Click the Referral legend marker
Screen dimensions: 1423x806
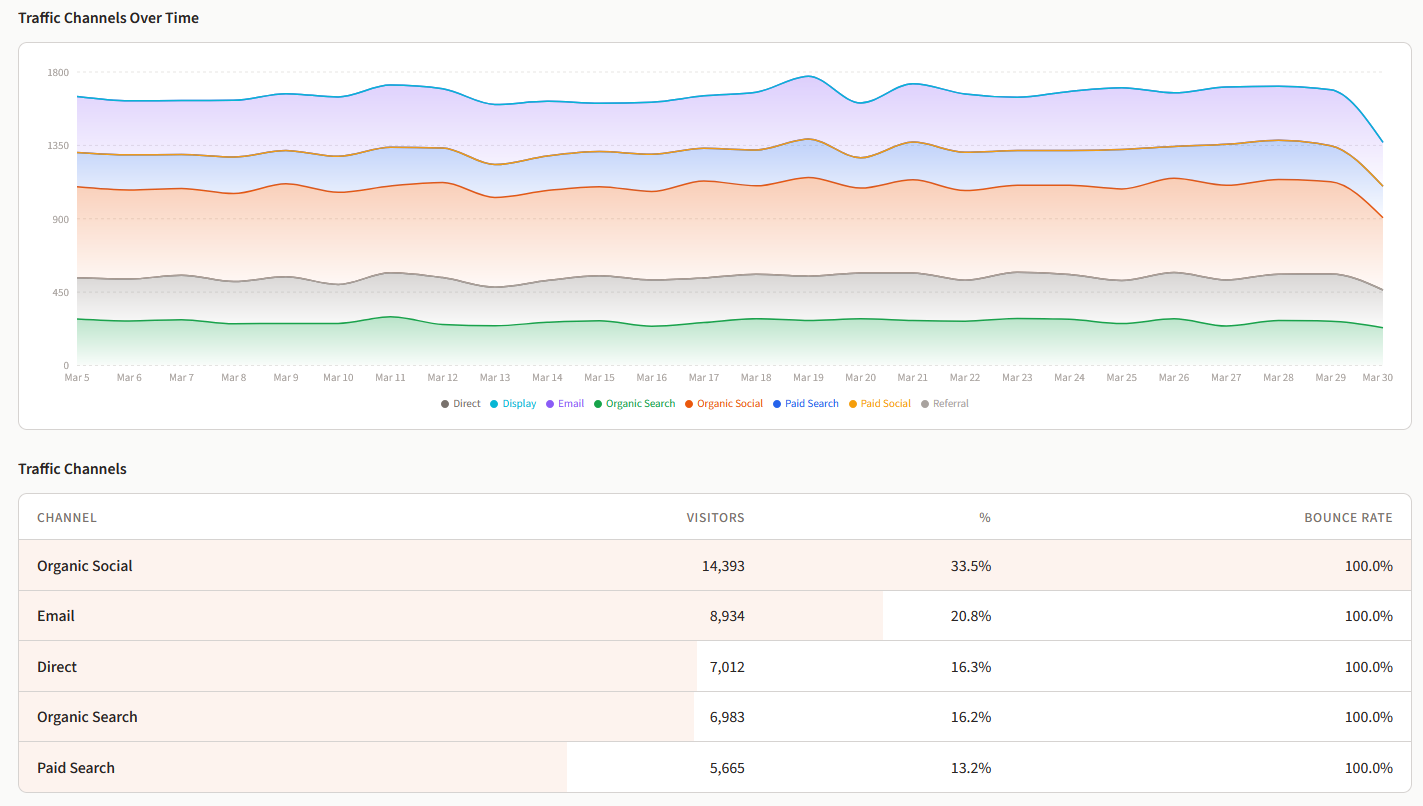coord(924,403)
